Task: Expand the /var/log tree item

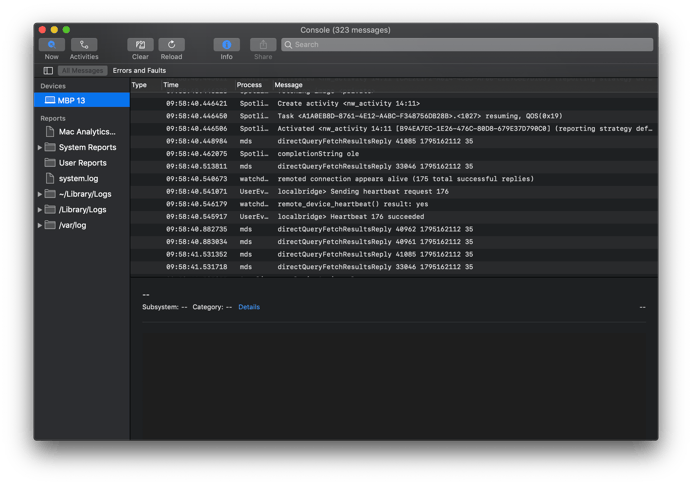Action: [x=40, y=225]
